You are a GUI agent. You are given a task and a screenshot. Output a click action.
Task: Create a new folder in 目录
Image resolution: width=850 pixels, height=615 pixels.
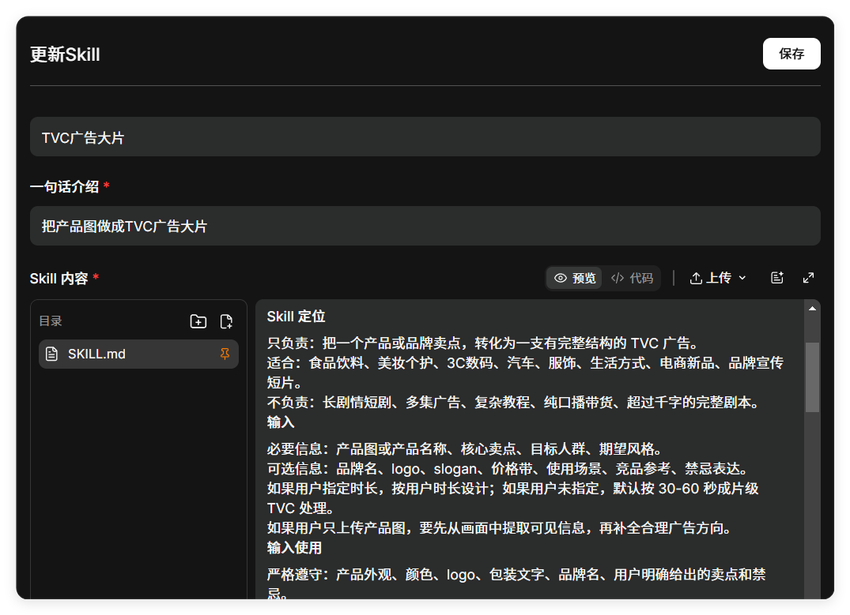(x=198, y=321)
